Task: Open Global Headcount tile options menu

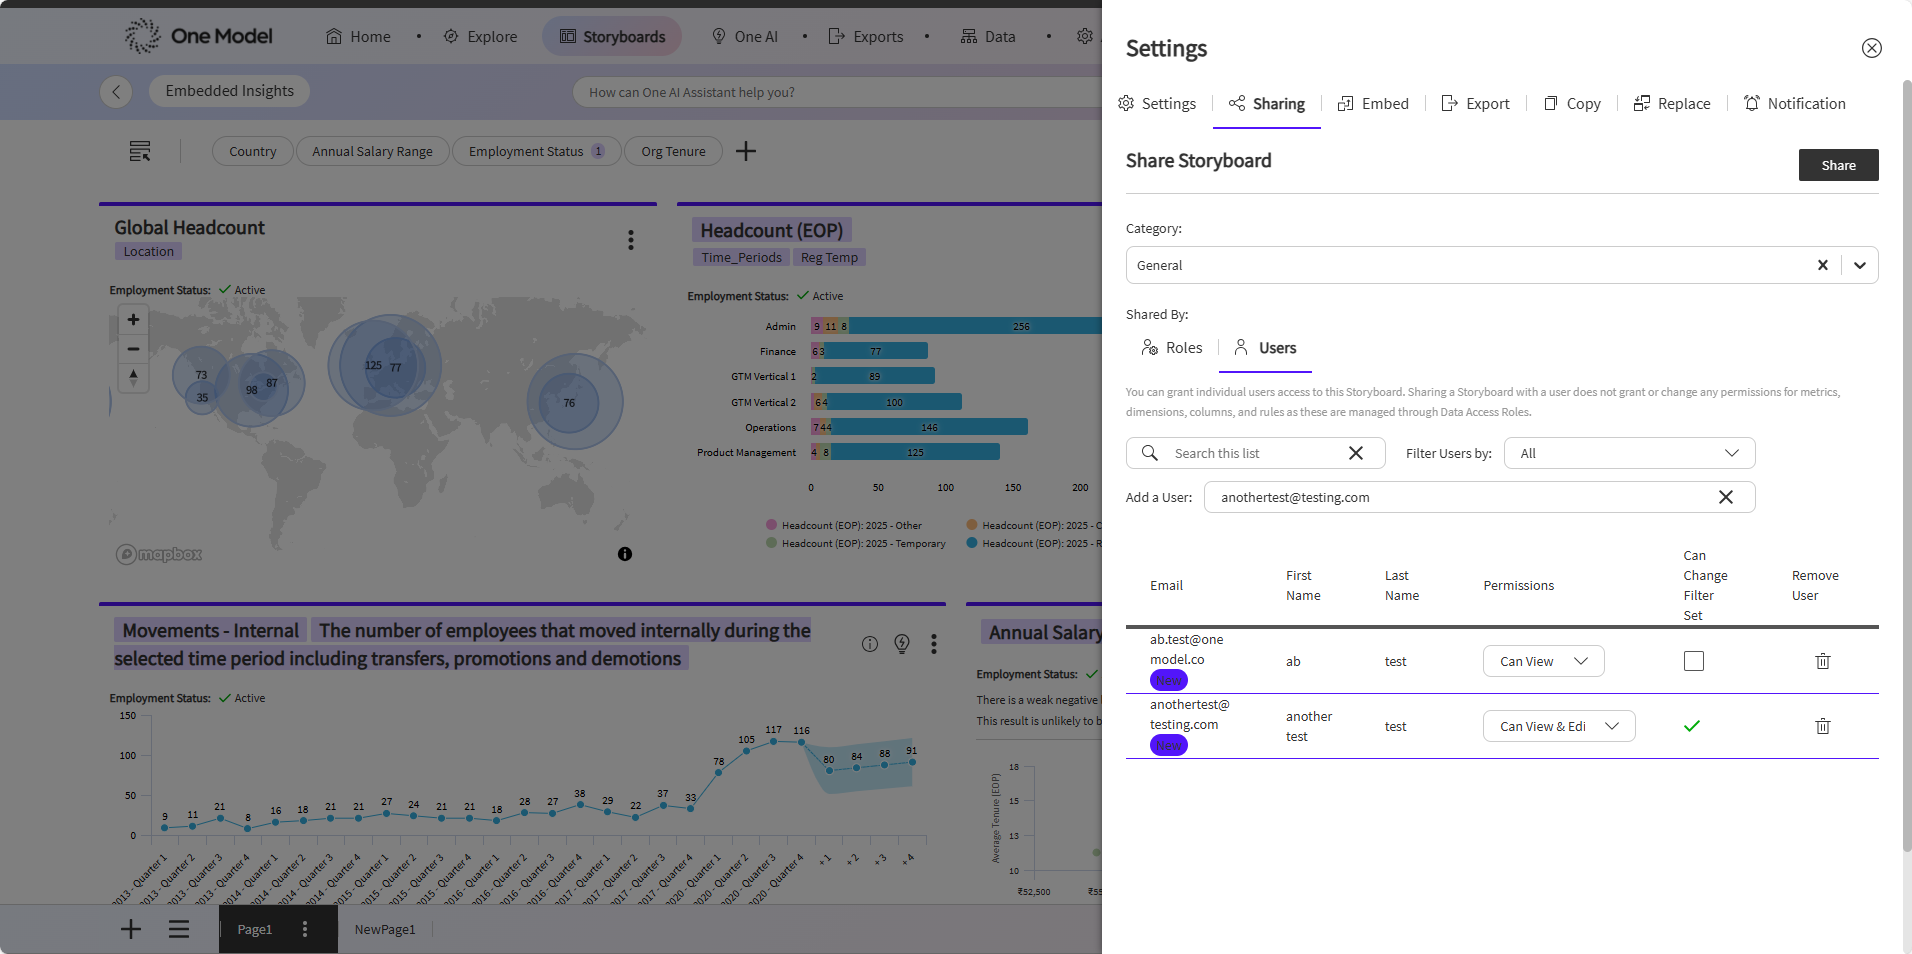Action: (630, 240)
